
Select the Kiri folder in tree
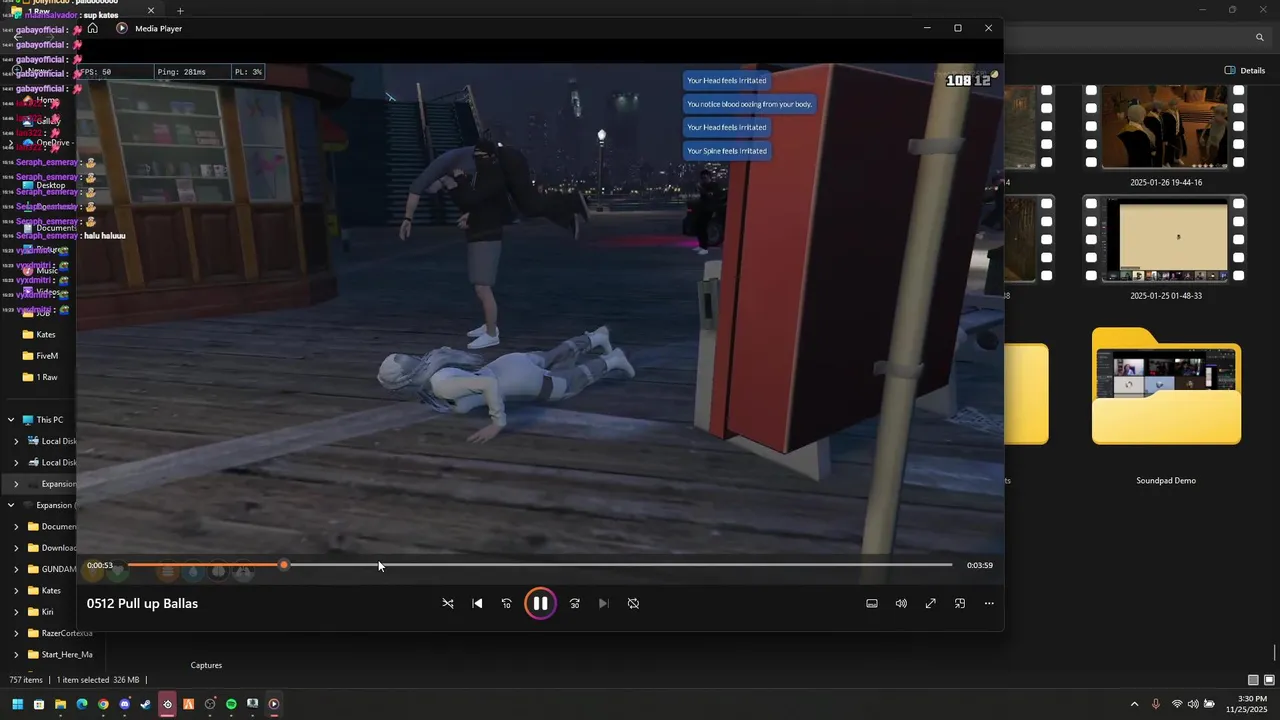pyautogui.click(x=41, y=612)
